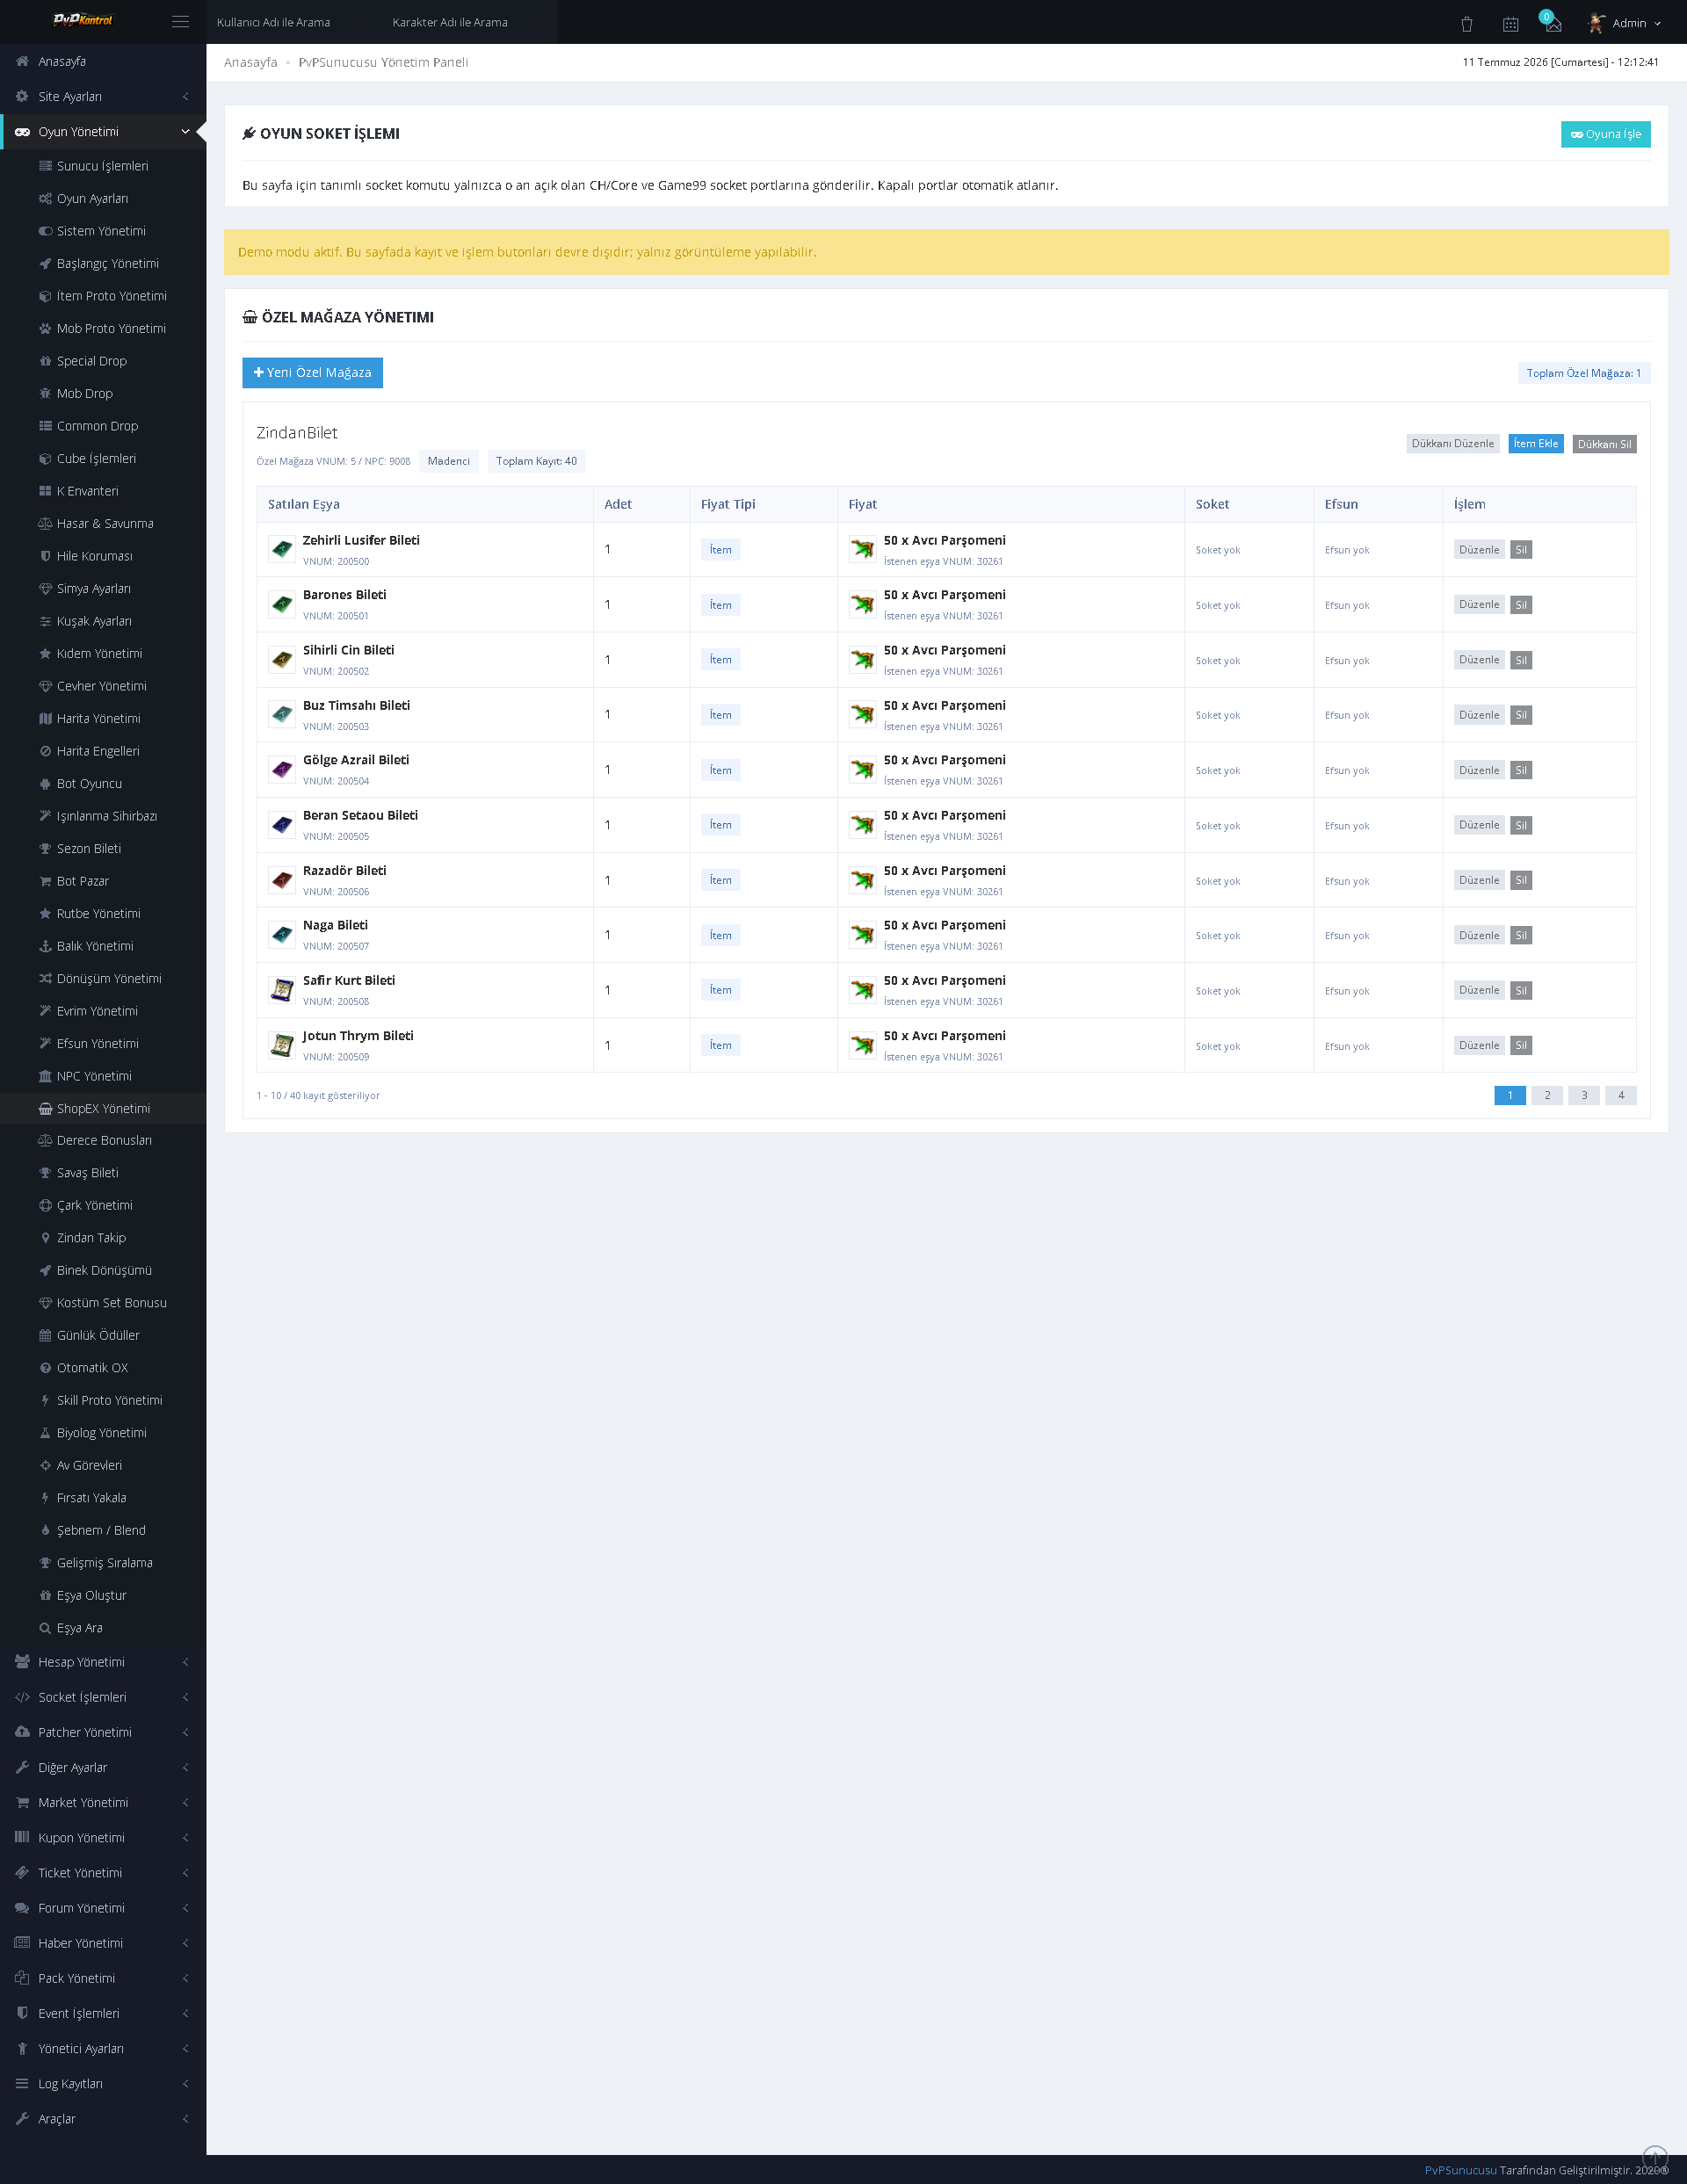
Task: Click the Zehirli Lusifer Bileti item icon
Action: point(282,549)
